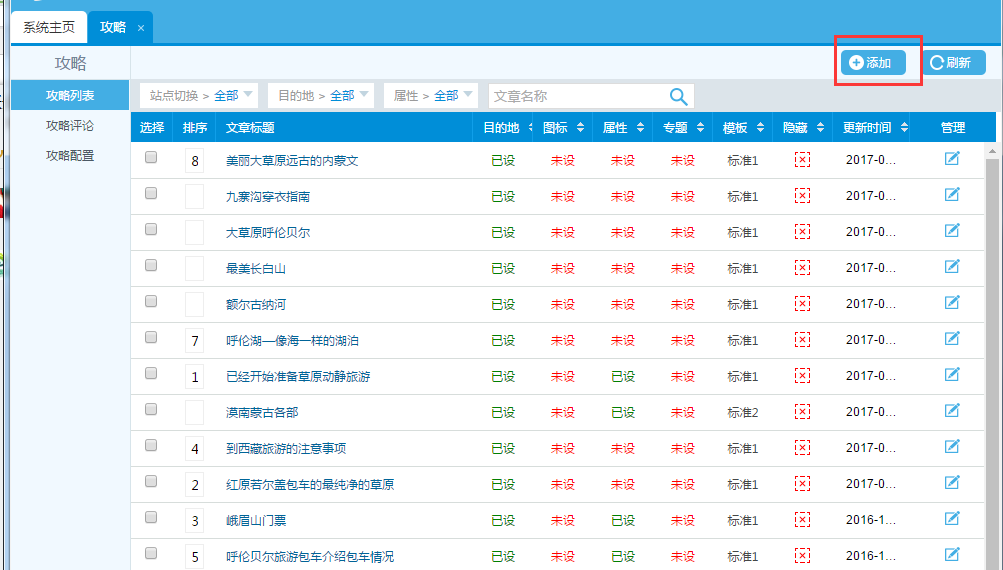Tick checkbox beside 到西藏旅游的注意事项
This screenshot has height=570, width=1003.
tap(151, 445)
